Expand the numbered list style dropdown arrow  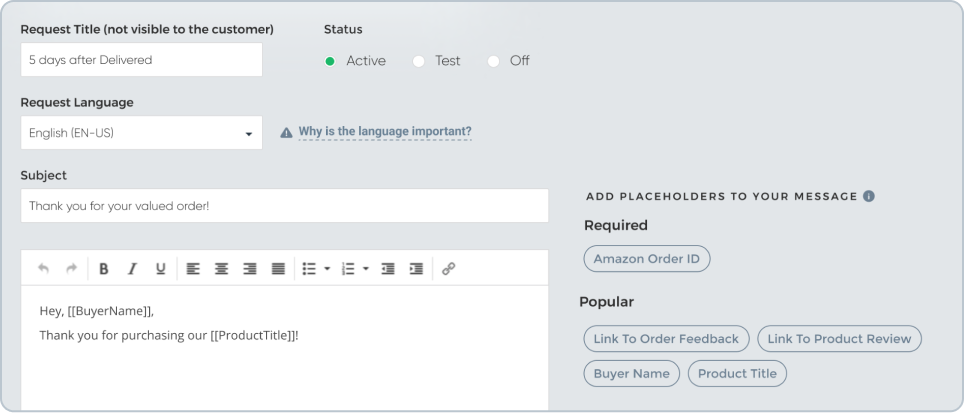pos(366,269)
